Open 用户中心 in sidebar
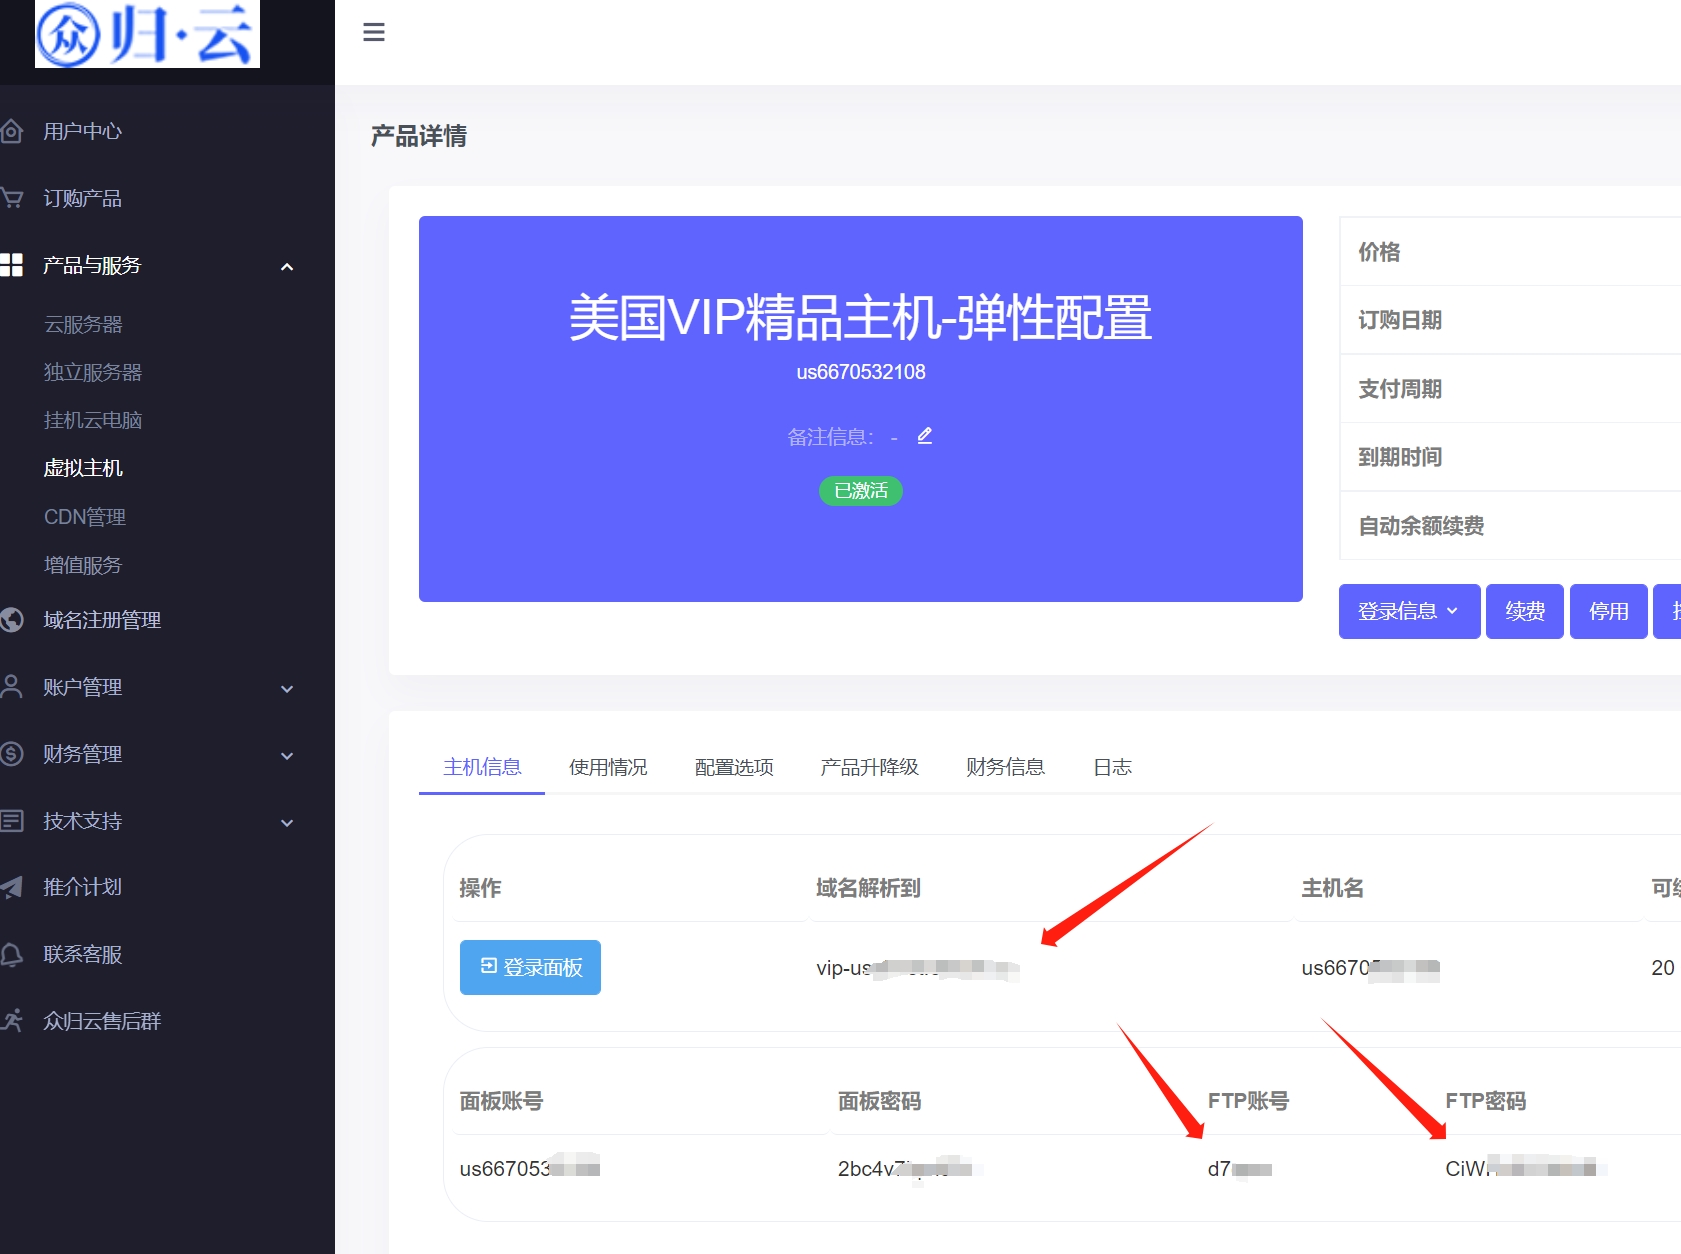The width and height of the screenshot is (1681, 1254). coord(82,131)
